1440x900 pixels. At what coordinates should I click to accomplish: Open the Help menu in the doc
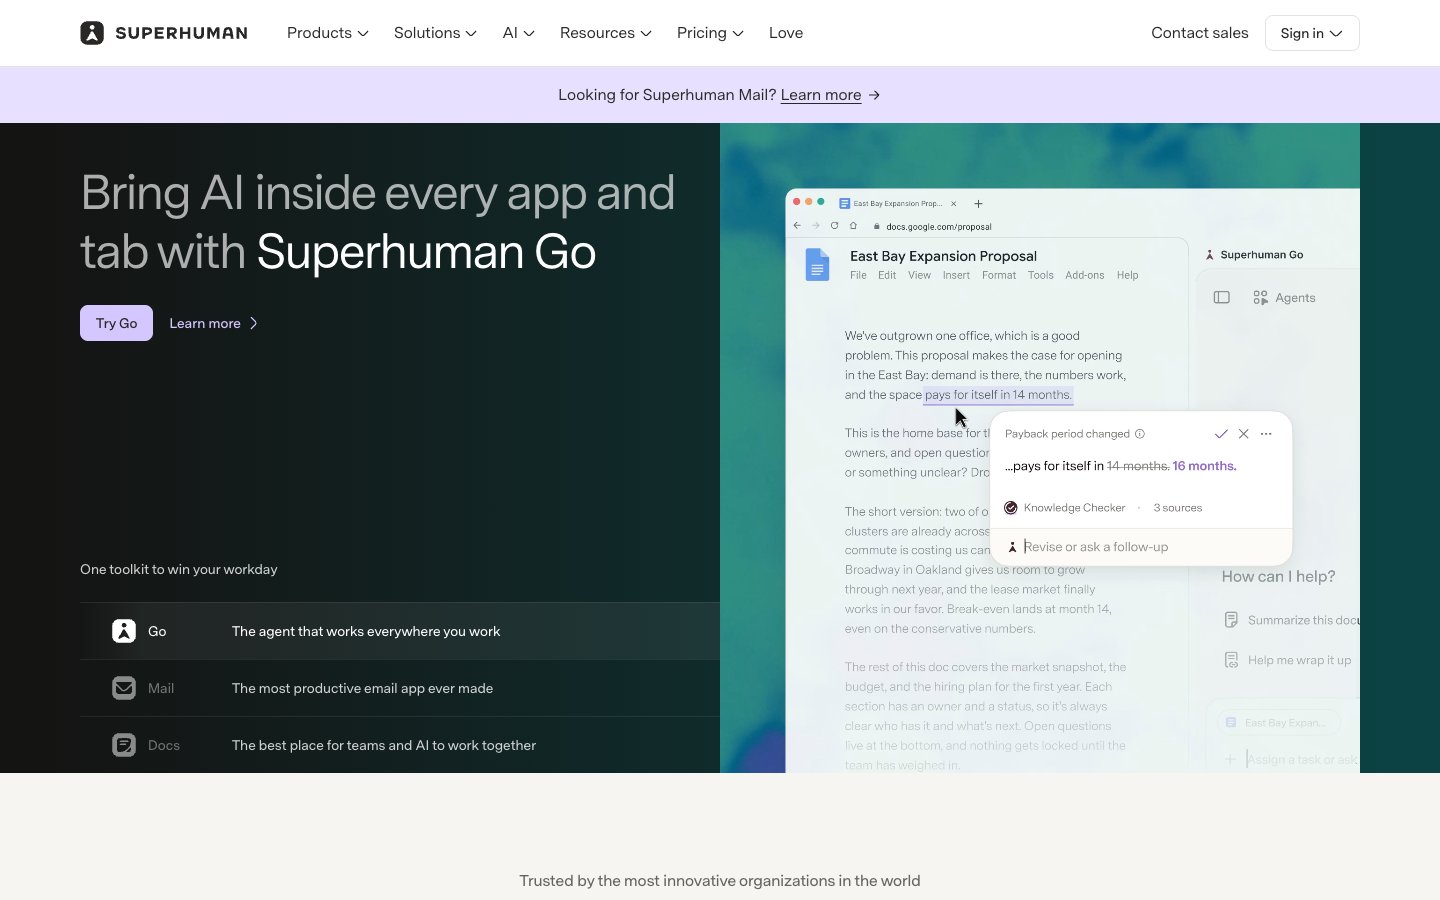coord(1127,275)
